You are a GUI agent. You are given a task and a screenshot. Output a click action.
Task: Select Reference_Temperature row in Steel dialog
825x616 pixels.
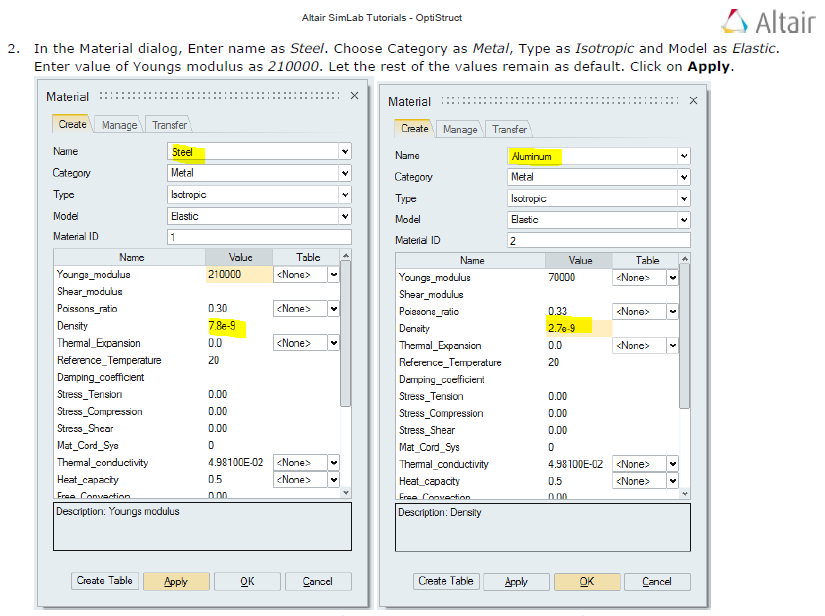point(197,360)
